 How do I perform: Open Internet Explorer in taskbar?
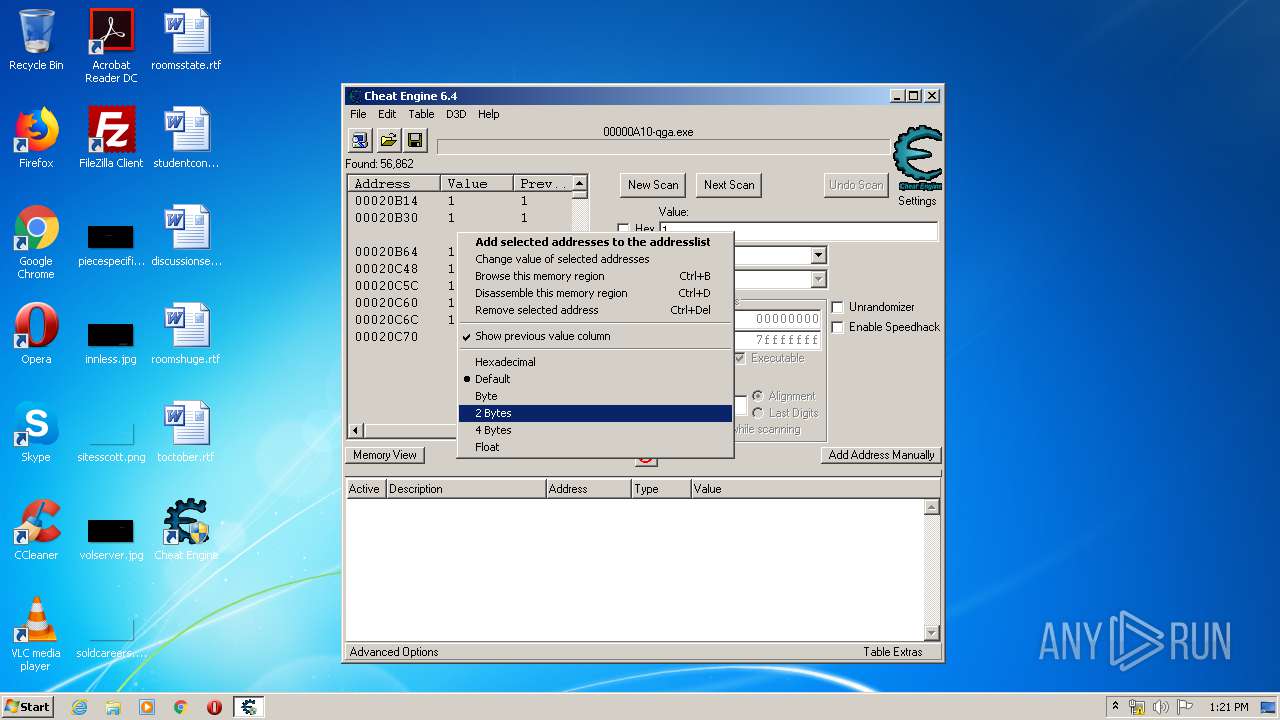79,707
